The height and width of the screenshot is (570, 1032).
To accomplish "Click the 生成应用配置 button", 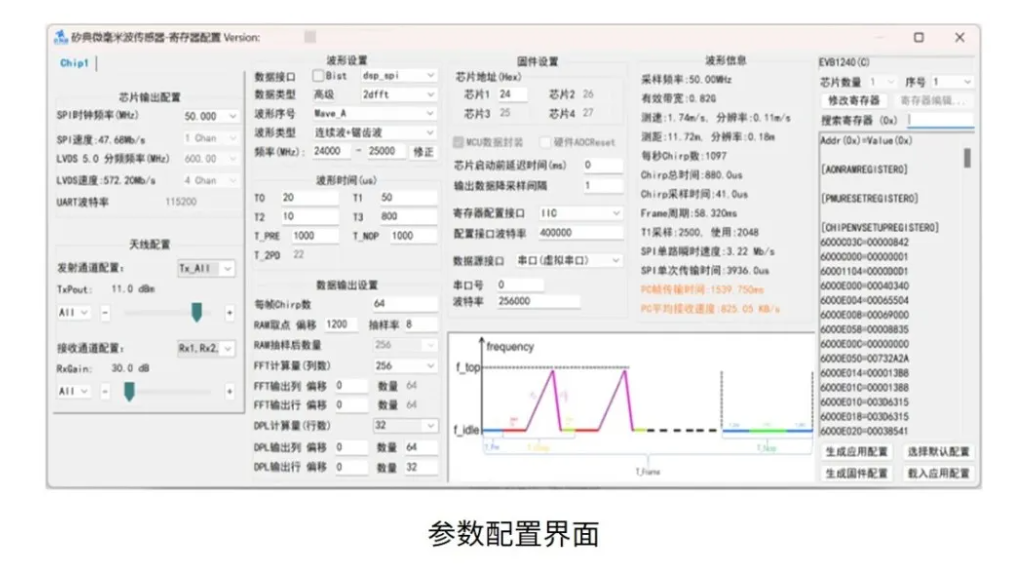I will 856,452.
